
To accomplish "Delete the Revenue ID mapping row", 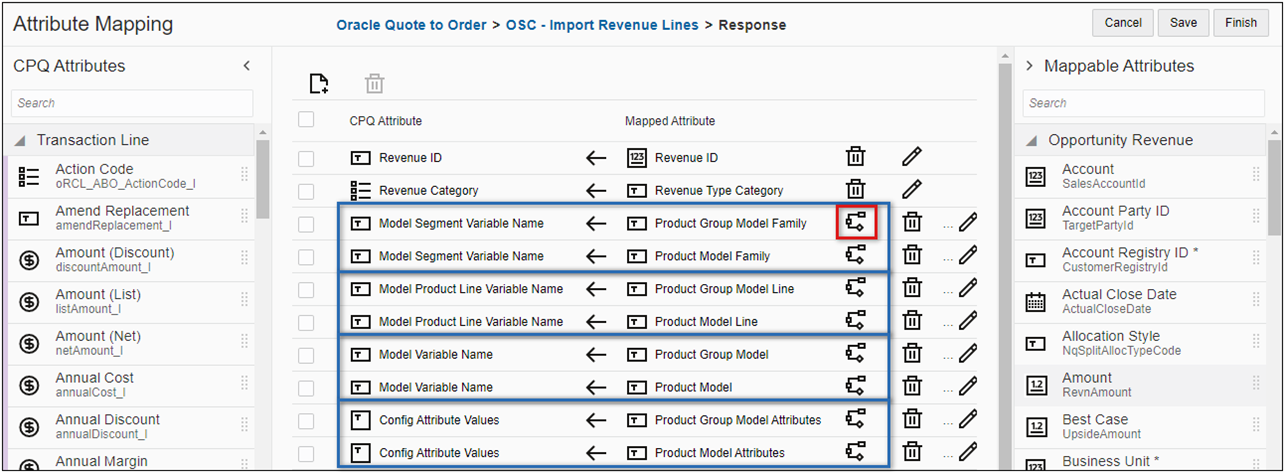I will (856, 157).
